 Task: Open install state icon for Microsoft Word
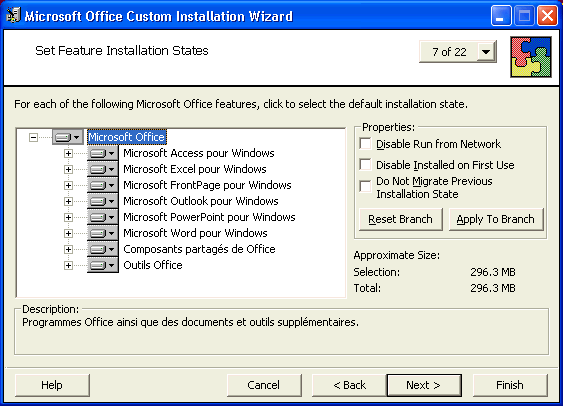pyautogui.click(x=102, y=233)
